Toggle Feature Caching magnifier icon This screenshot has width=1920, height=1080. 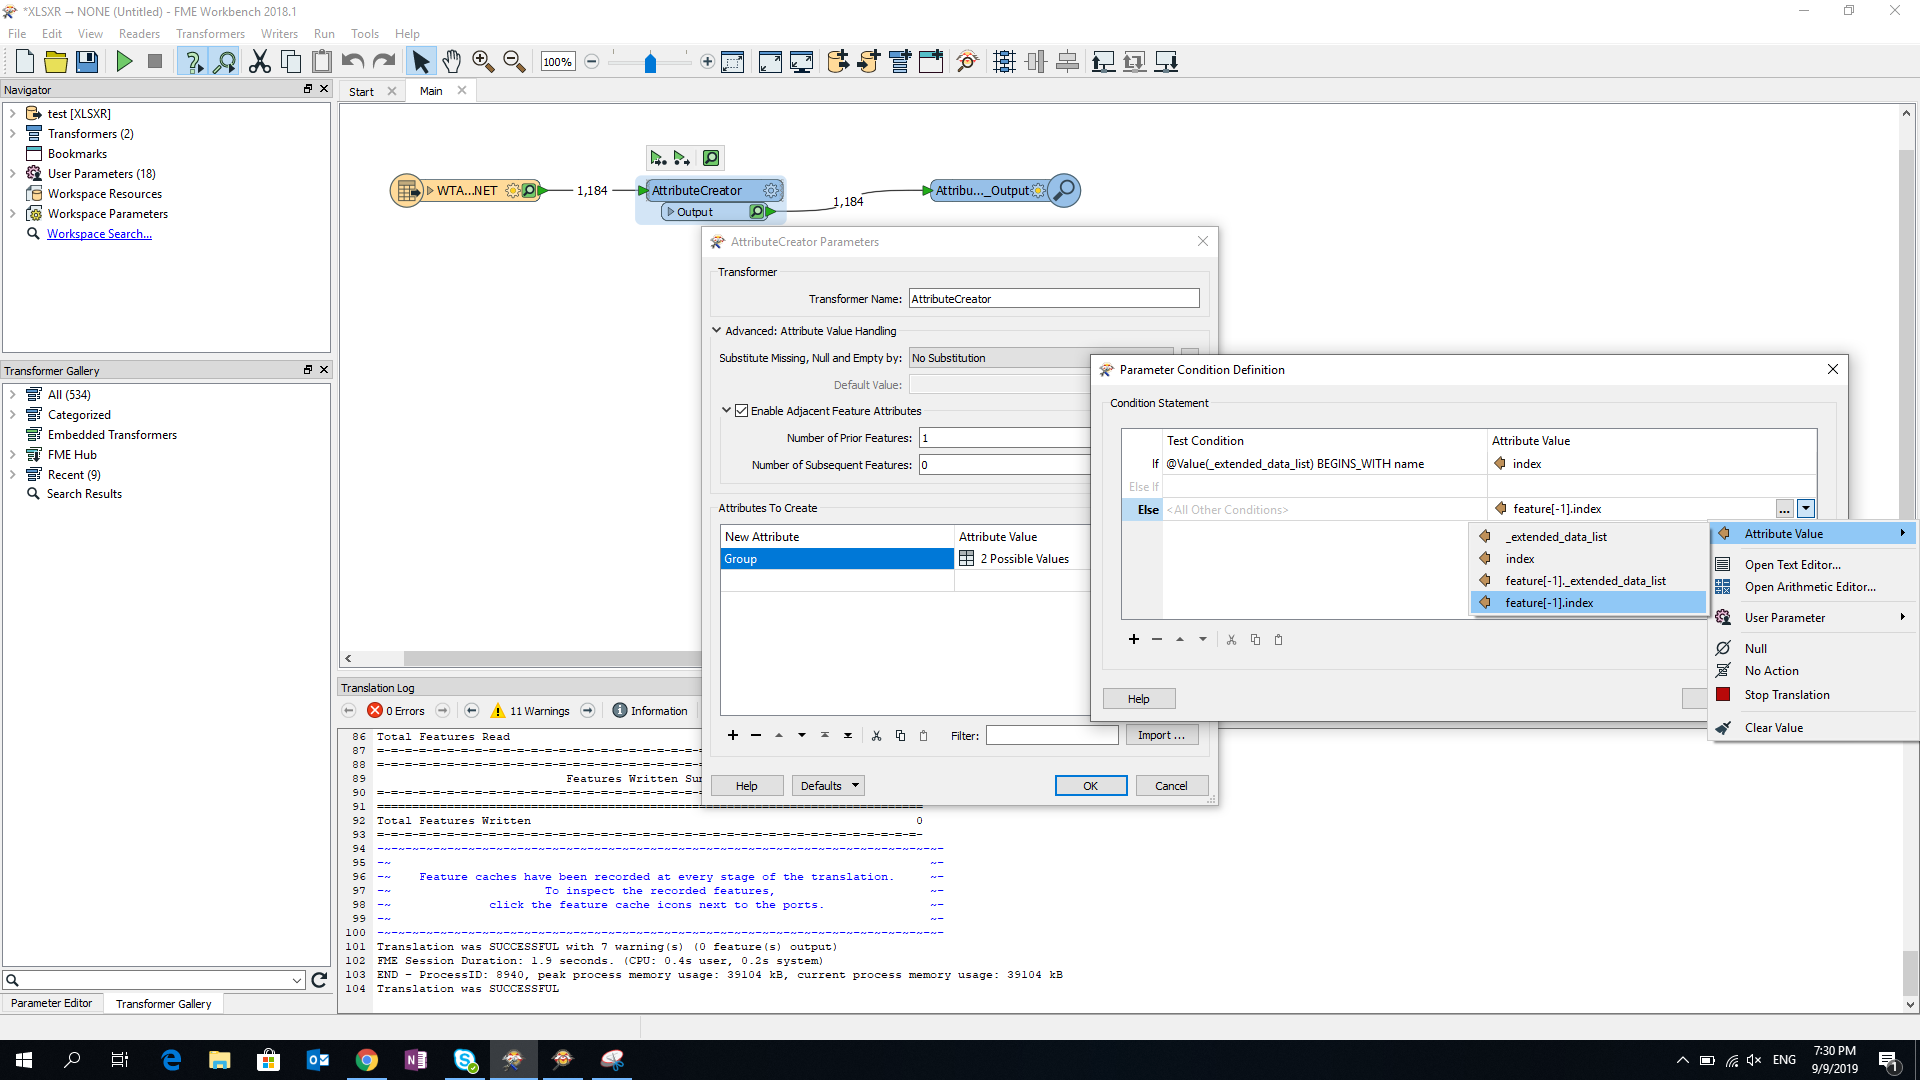pos(225,62)
